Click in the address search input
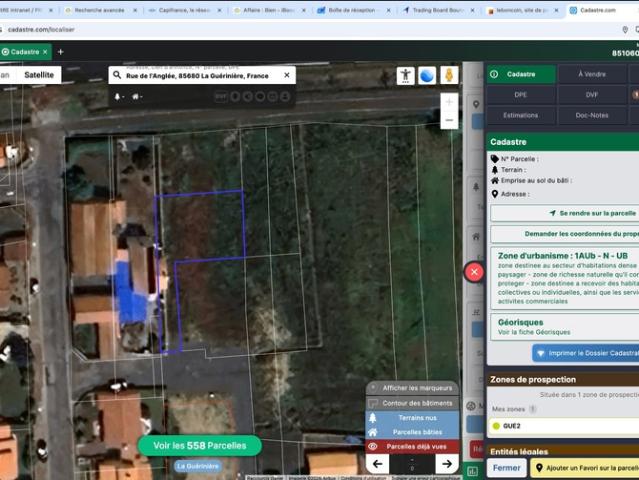 click(197, 76)
